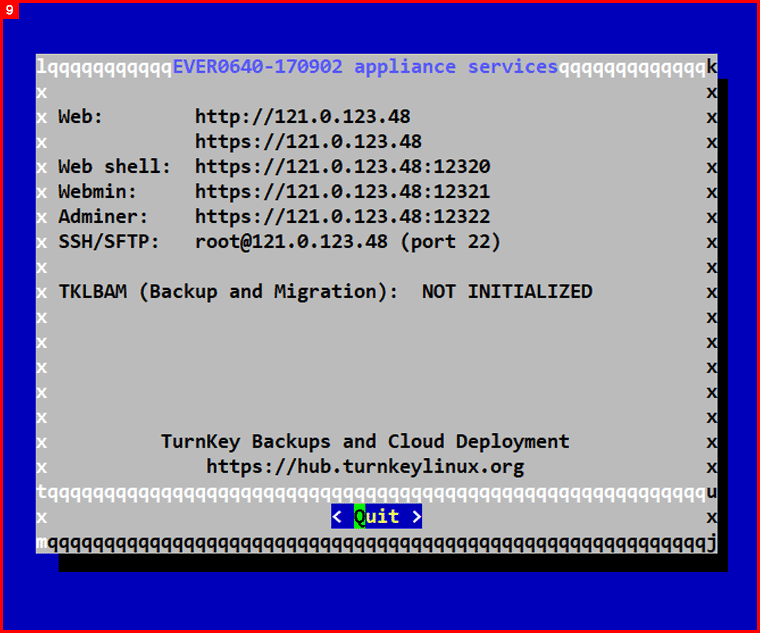
Task: Click the red 9 badge in corner
Action: [9, 9]
